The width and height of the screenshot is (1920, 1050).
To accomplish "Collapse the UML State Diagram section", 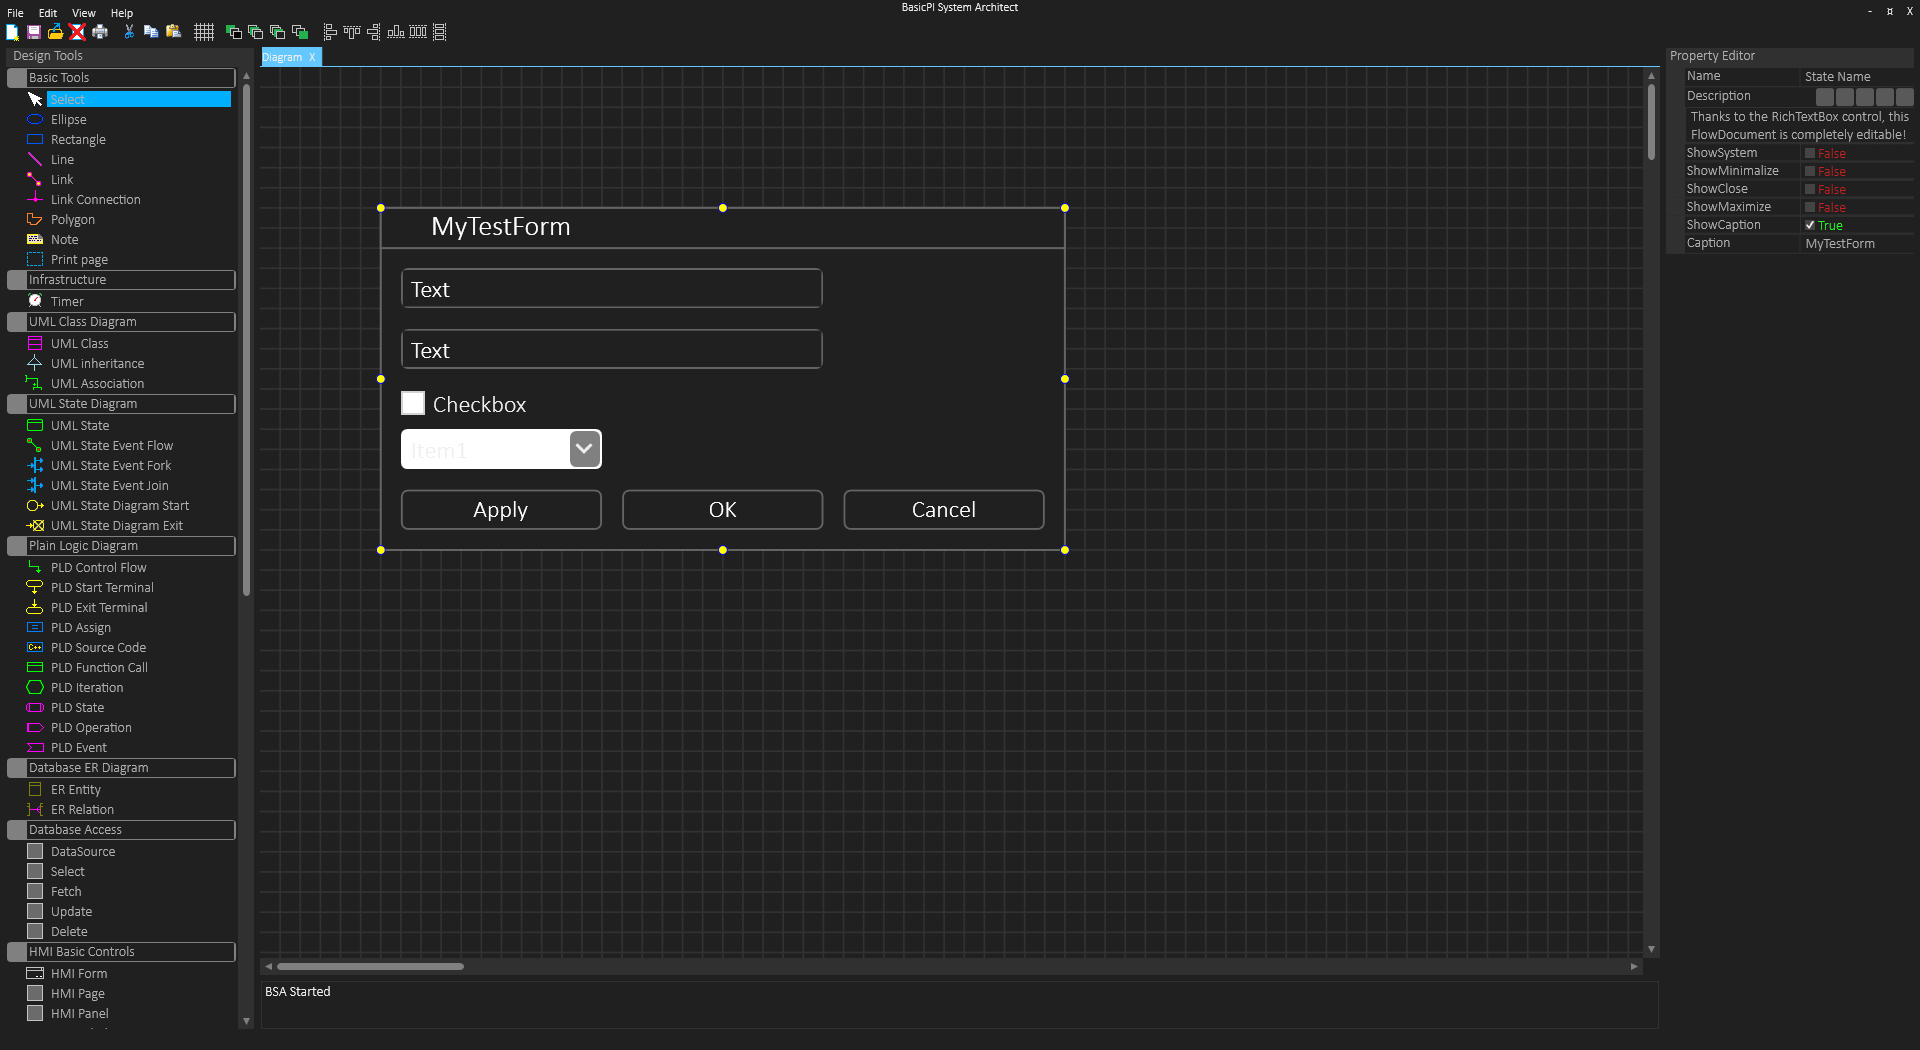I will 121,403.
